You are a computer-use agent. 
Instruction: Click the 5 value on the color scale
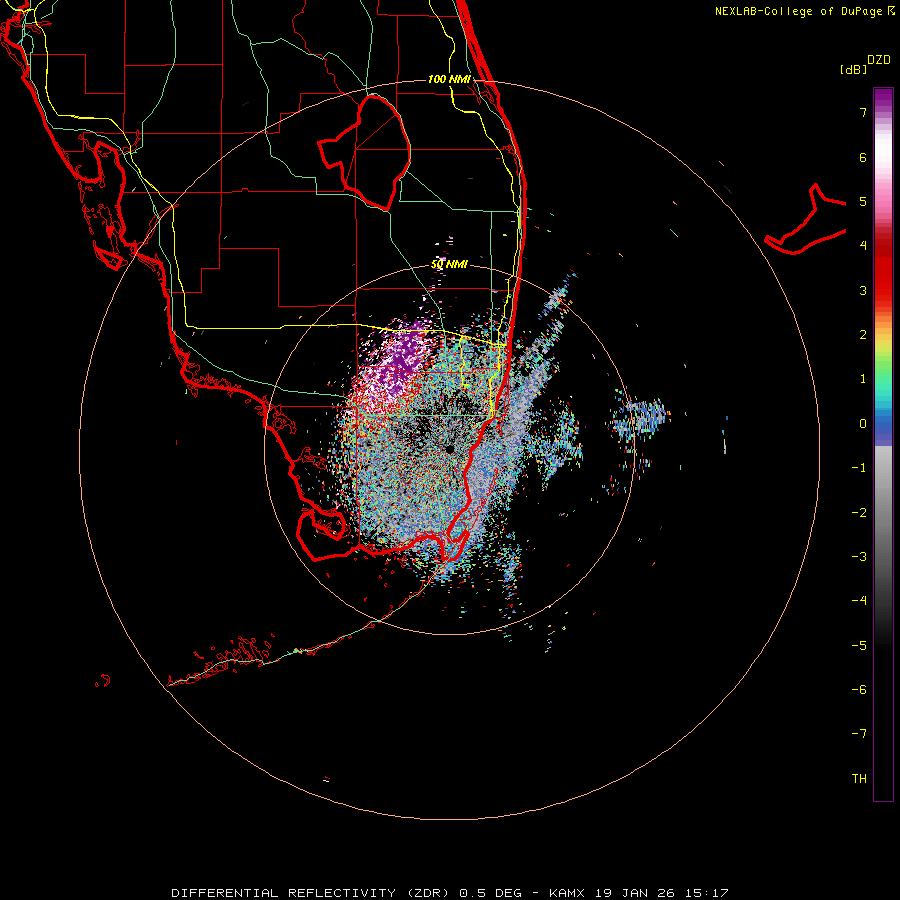tap(863, 201)
